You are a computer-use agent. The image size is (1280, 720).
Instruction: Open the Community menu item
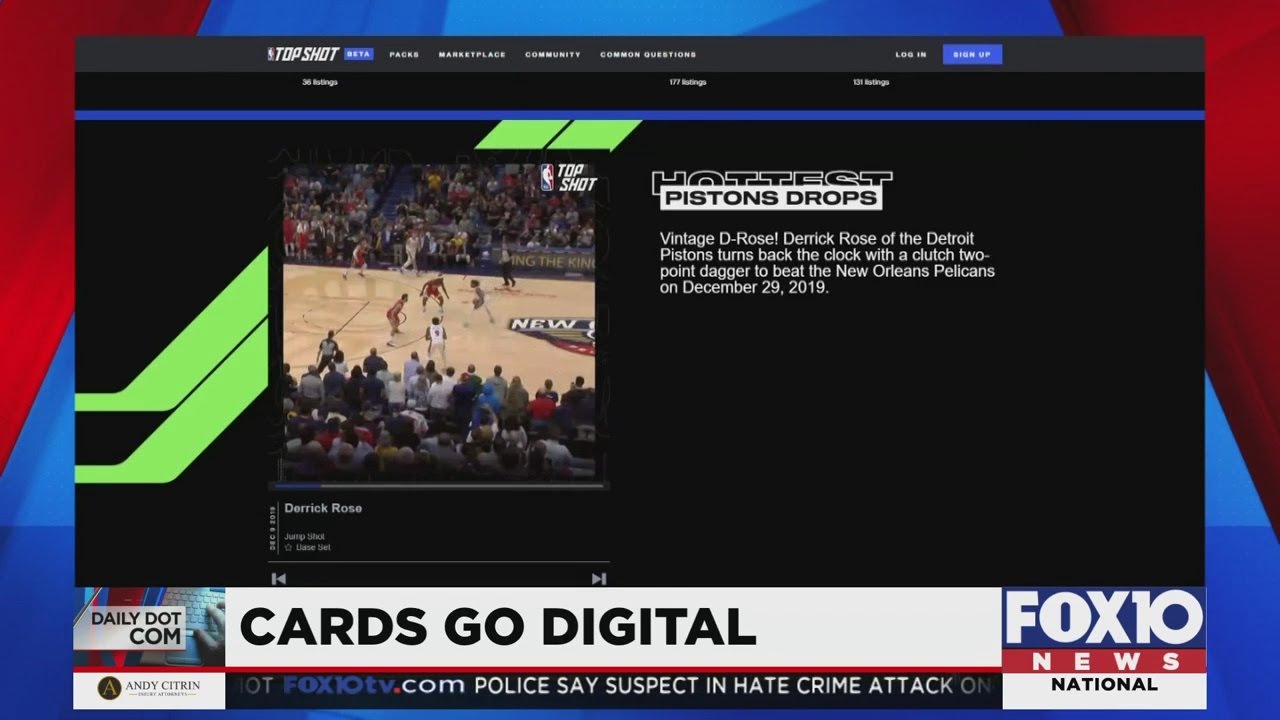pyautogui.click(x=553, y=54)
